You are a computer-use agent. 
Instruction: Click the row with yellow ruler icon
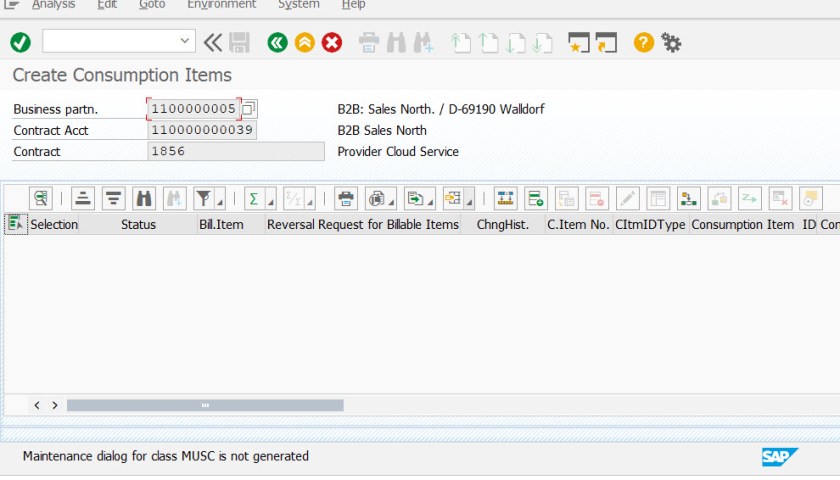(x=505, y=199)
